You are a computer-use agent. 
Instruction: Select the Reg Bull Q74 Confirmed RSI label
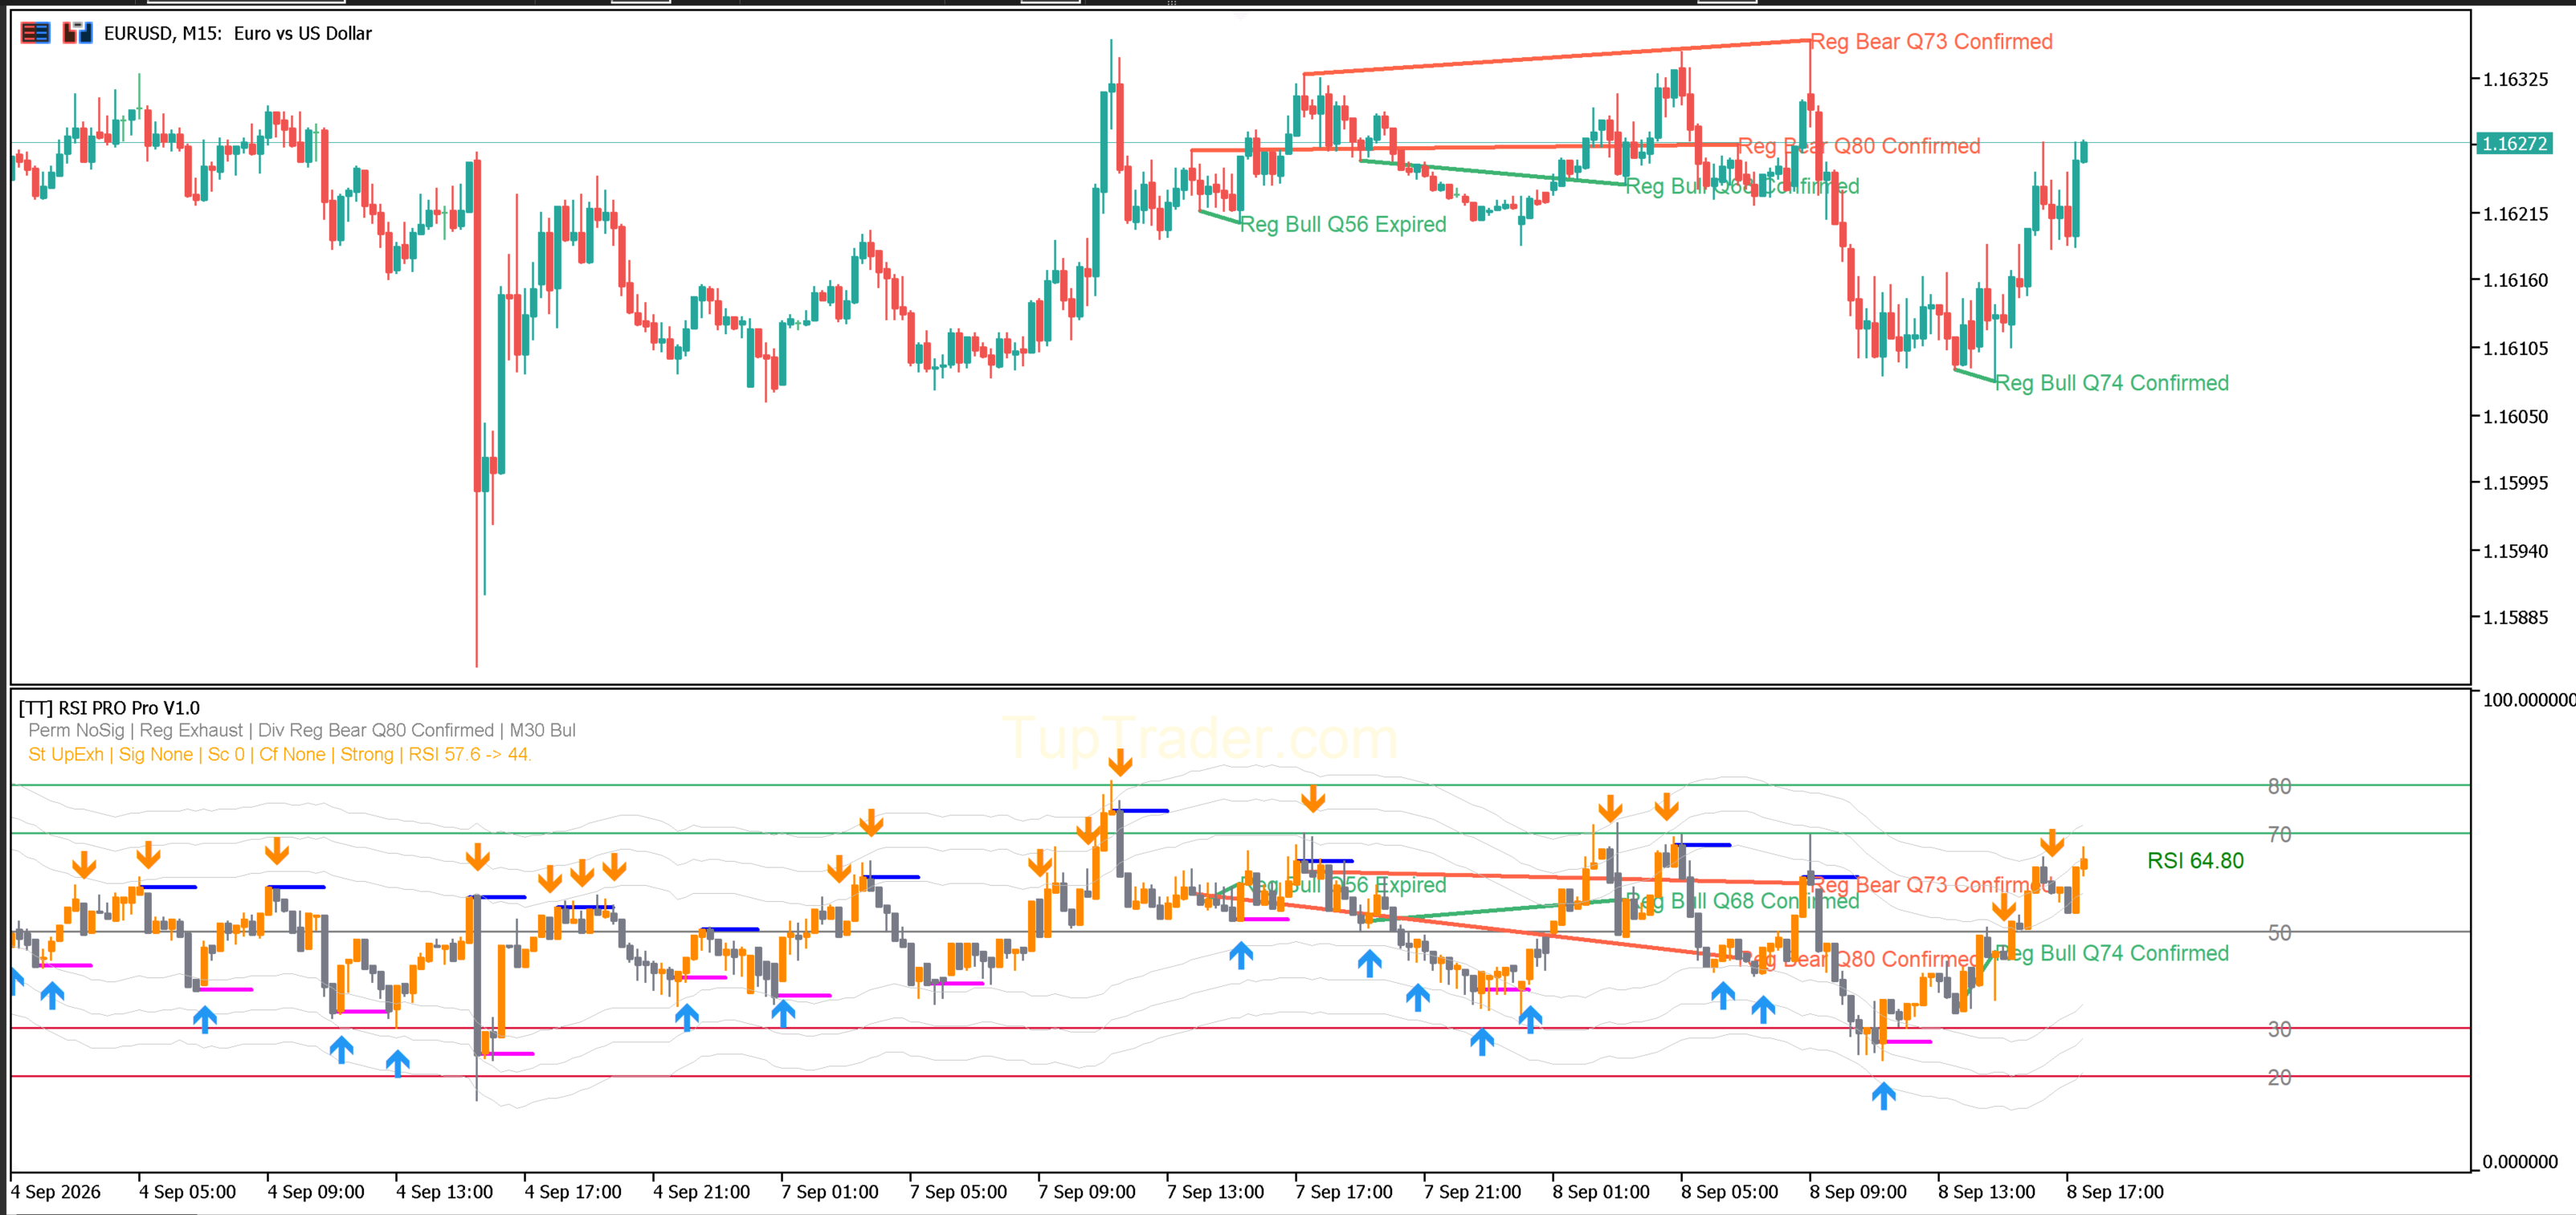[x=2111, y=953]
